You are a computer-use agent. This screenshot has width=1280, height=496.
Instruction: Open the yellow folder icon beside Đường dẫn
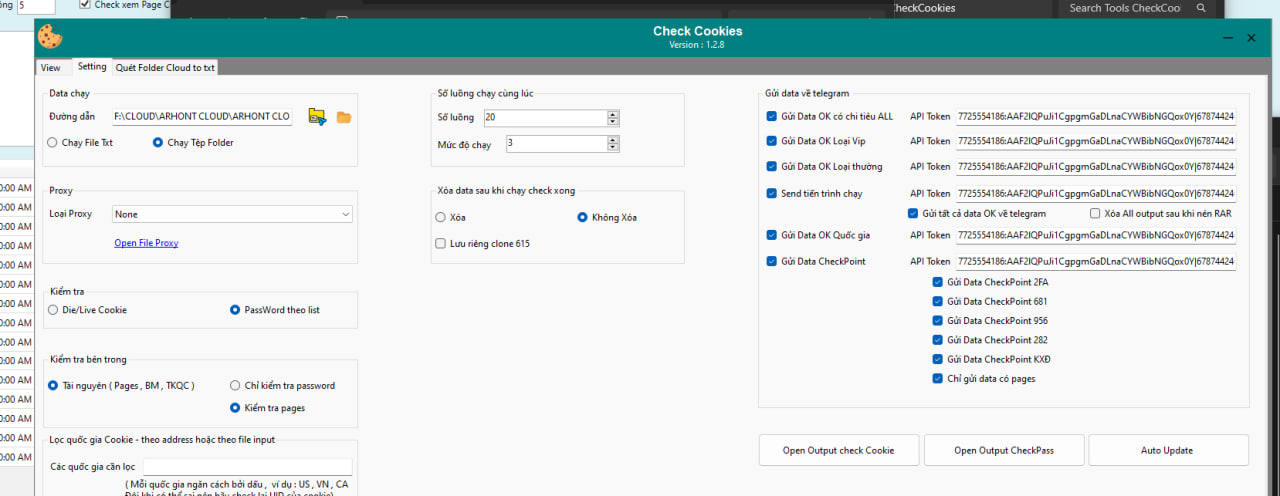pyautogui.click(x=344, y=117)
